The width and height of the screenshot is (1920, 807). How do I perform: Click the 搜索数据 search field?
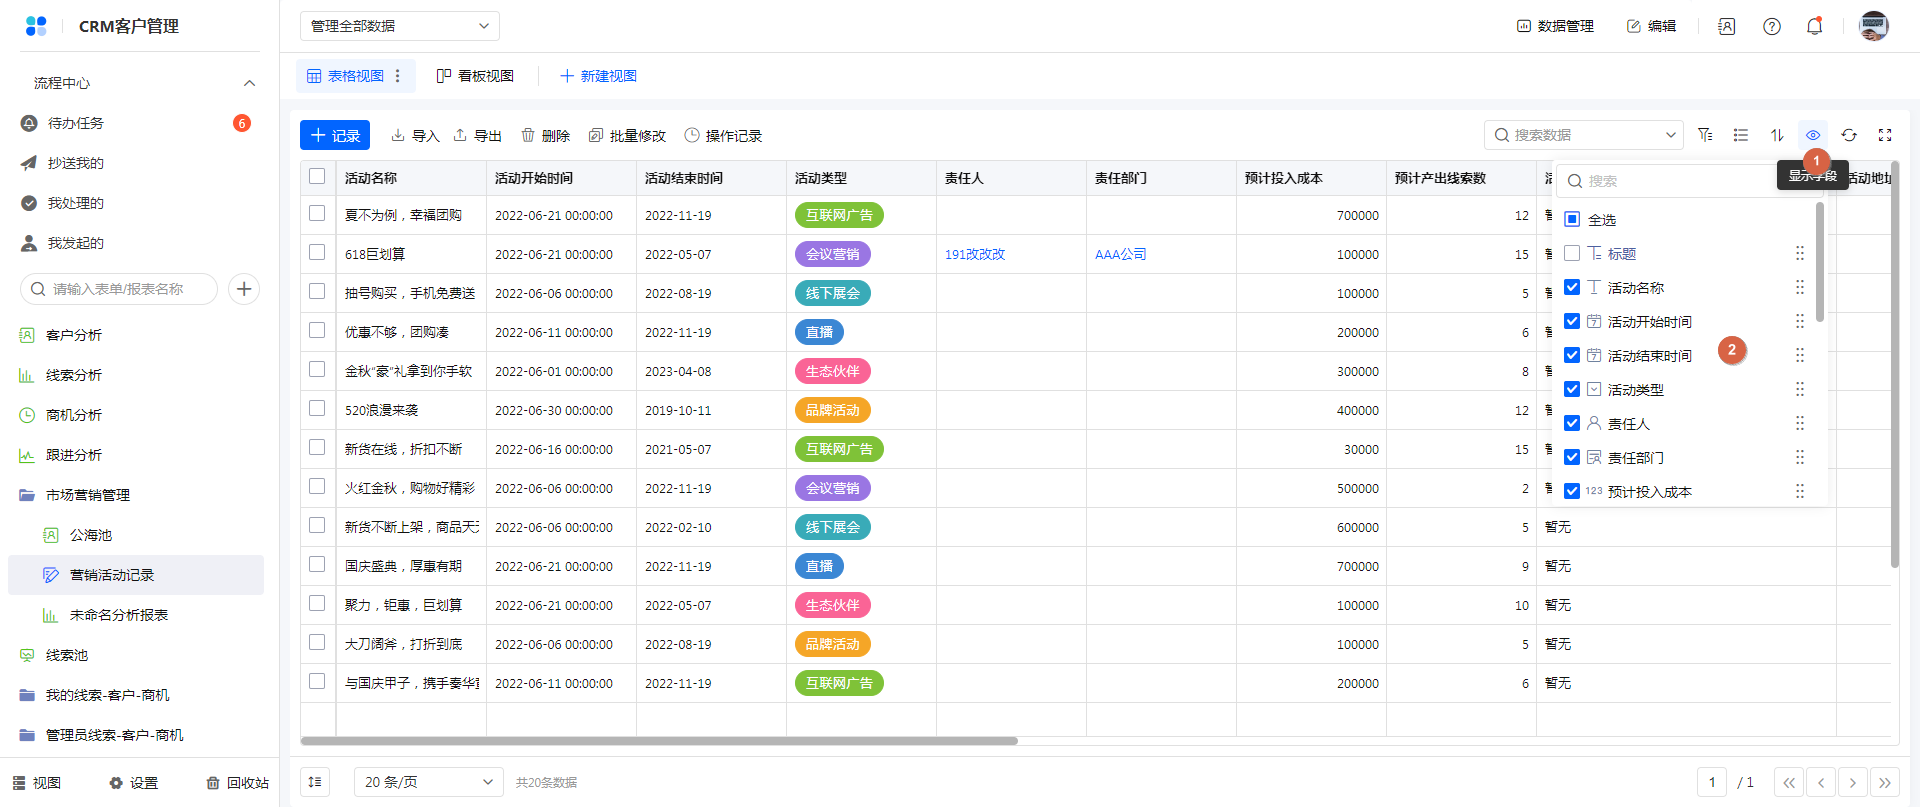click(x=1580, y=135)
